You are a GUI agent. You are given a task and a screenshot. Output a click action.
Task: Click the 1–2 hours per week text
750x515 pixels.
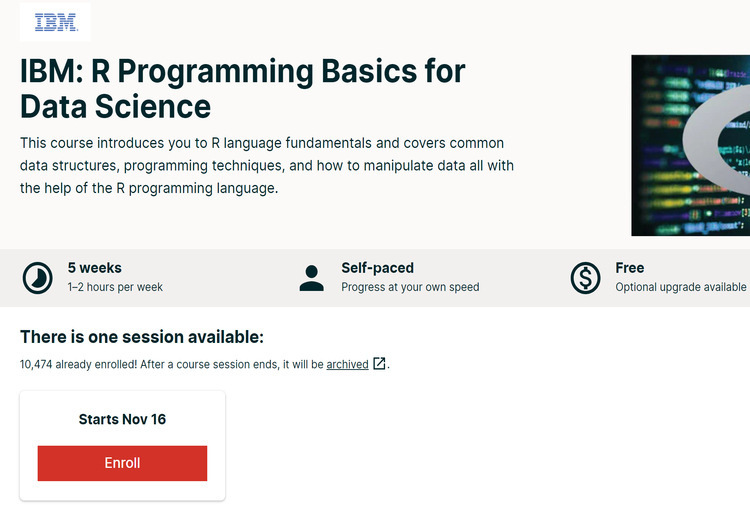click(115, 287)
